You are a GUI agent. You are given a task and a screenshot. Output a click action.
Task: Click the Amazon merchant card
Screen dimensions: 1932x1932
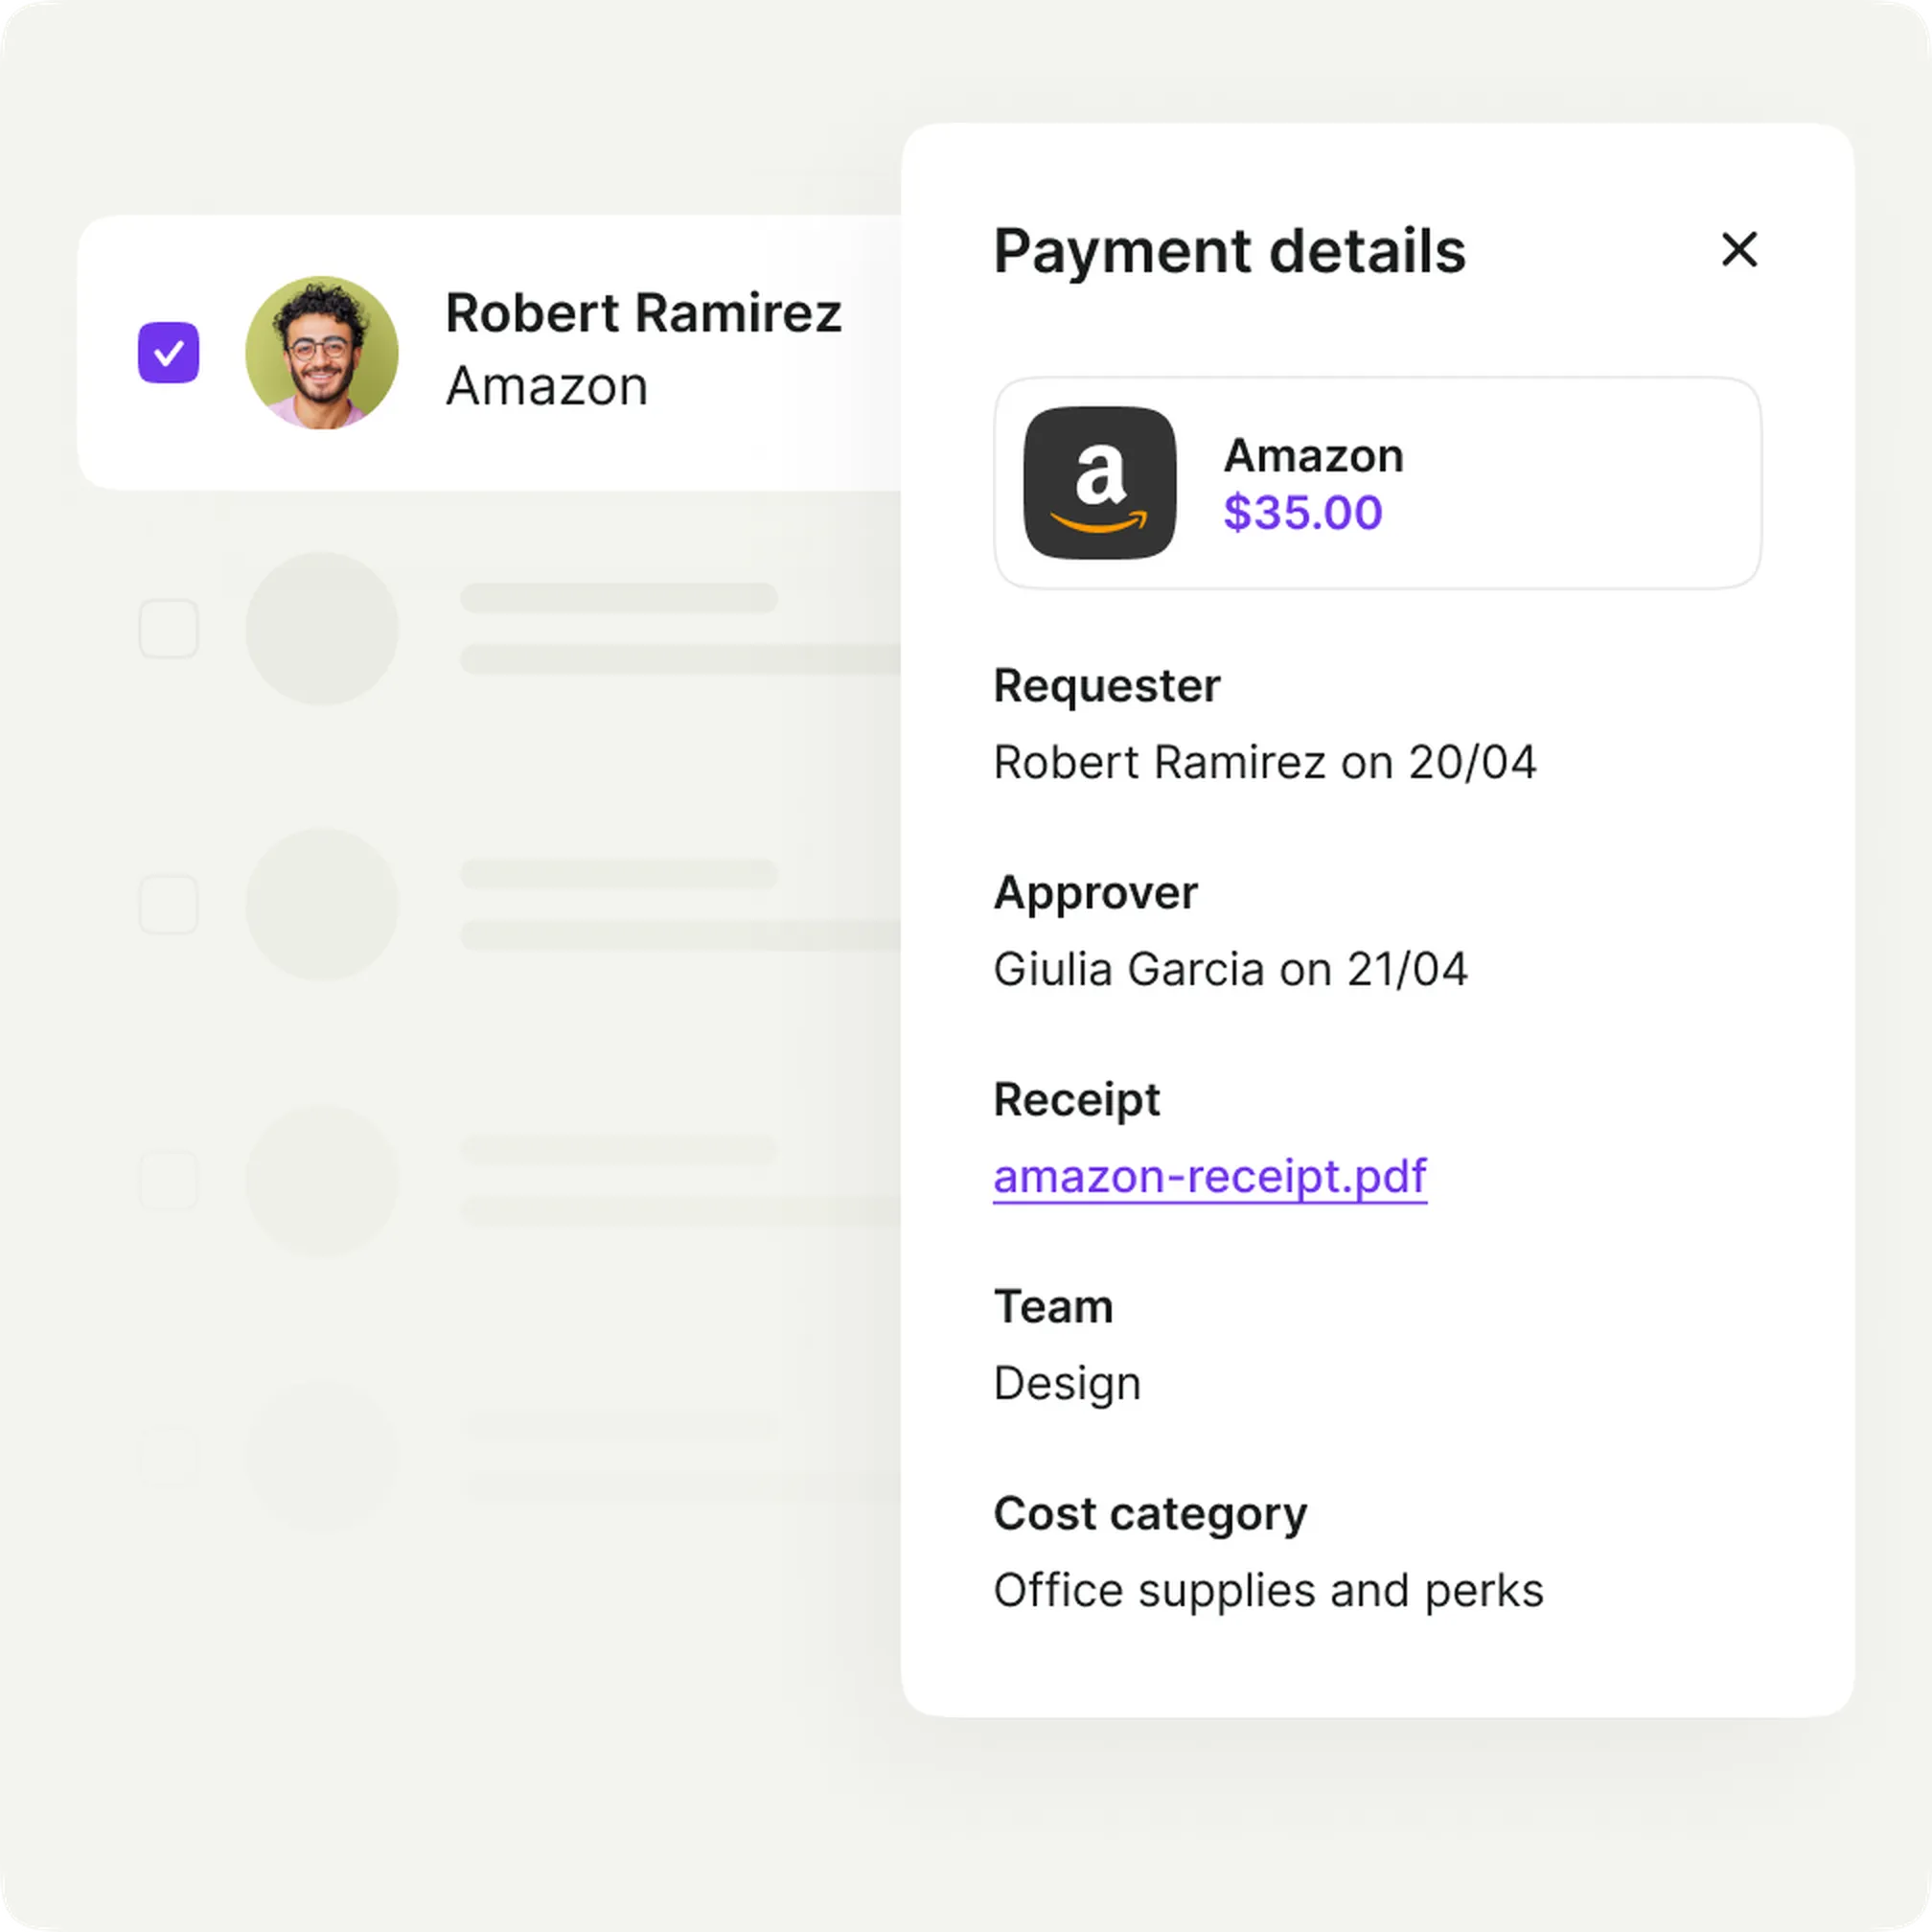pos(1377,482)
